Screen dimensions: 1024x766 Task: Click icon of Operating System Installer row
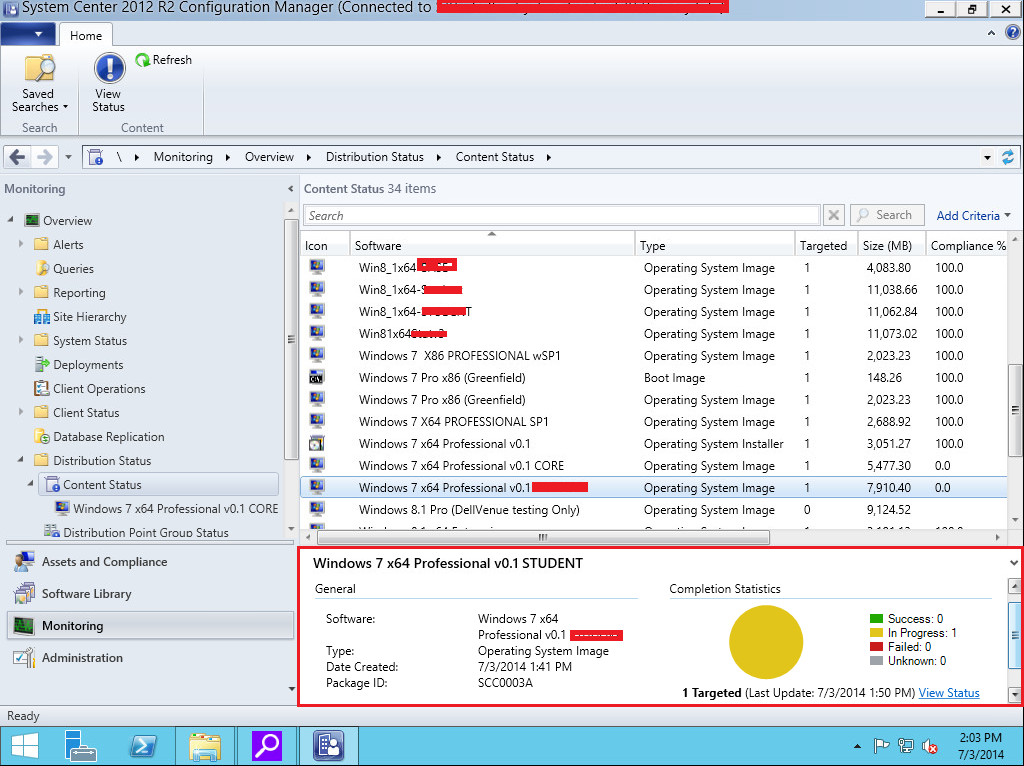316,443
